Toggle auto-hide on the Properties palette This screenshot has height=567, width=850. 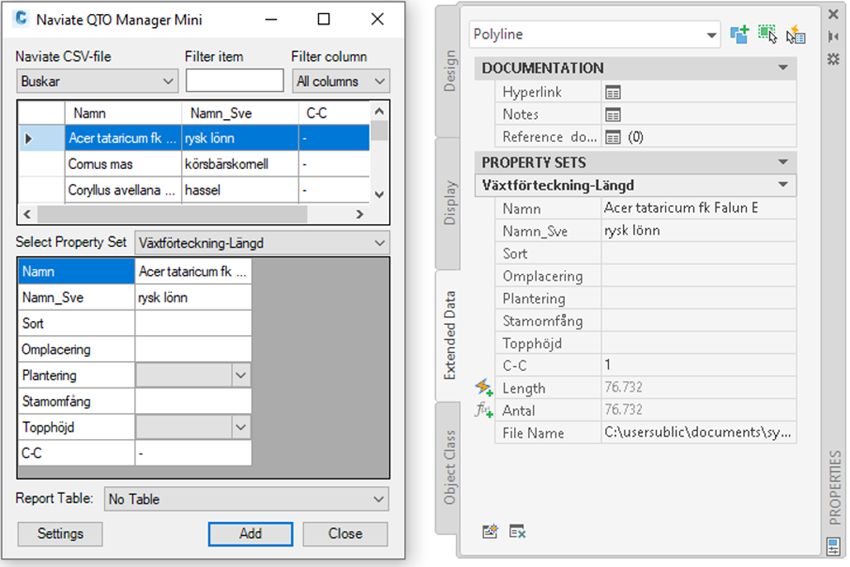834,36
